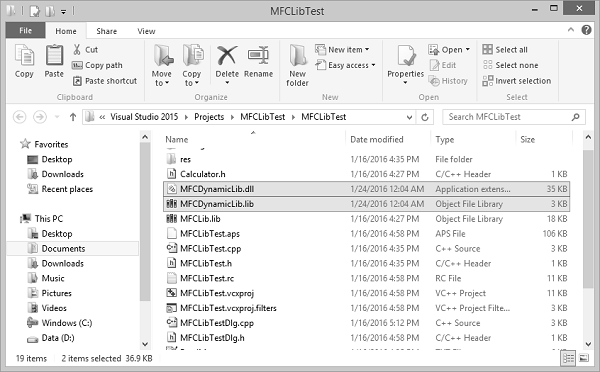
Task: Sort by the Type column header
Action: point(473,139)
